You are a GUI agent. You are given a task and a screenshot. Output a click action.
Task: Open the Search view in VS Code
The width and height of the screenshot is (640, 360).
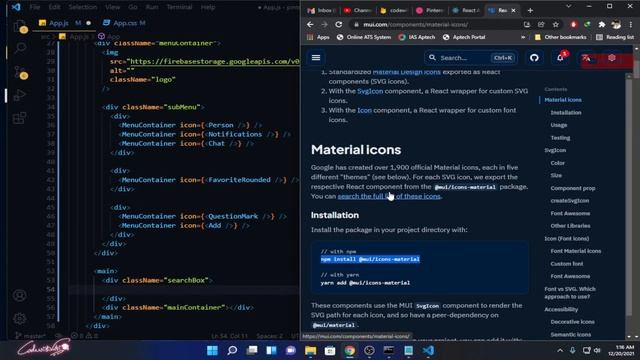(20, 49)
